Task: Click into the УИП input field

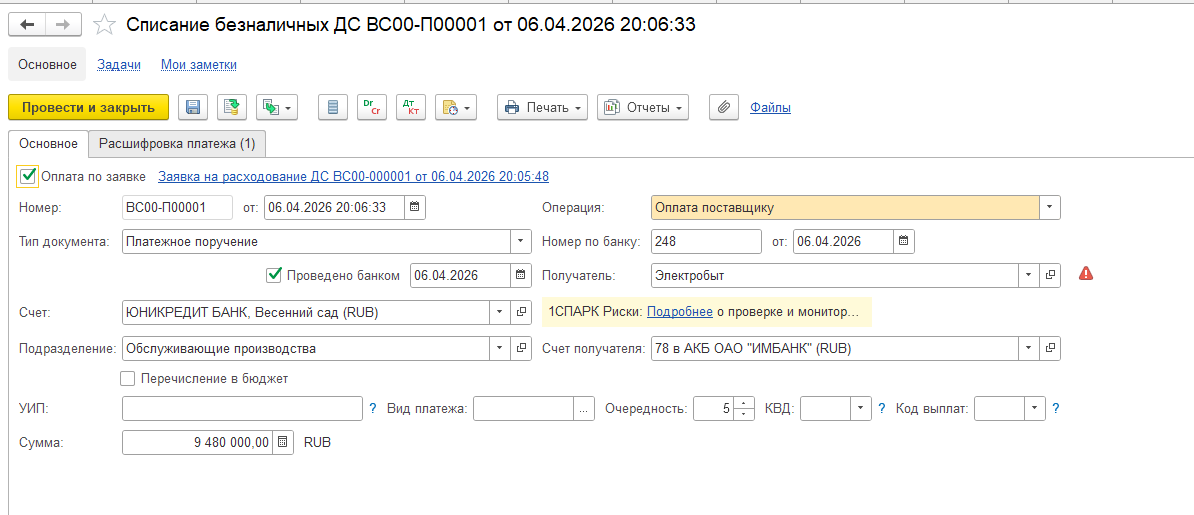Action: 242,408
